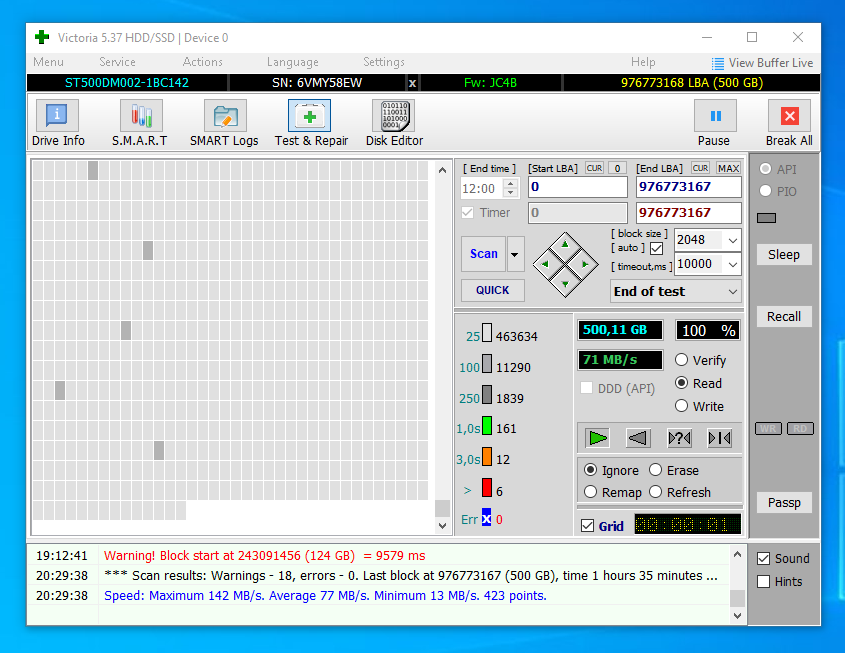Choose the Refresh action option
Viewport: 845px width, 653px height.
[655, 492]
